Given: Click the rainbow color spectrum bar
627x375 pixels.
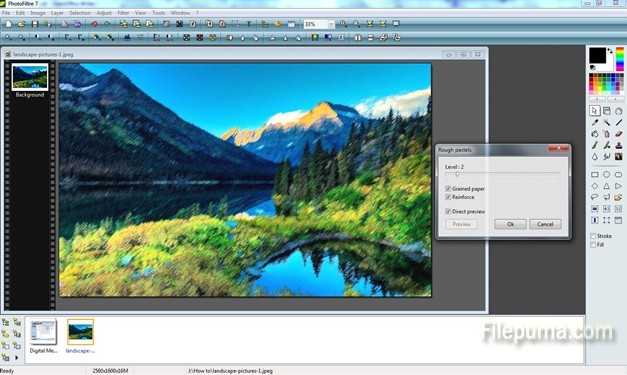Looking at the screenshot, I should point(619,59).
